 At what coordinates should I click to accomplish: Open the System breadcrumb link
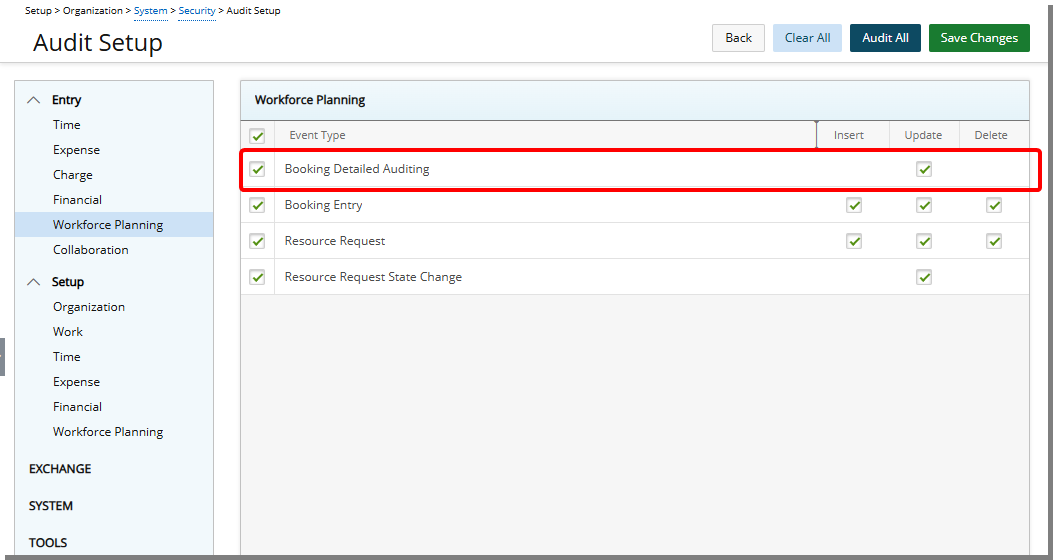pyautogui.click(x=150, y=11)
